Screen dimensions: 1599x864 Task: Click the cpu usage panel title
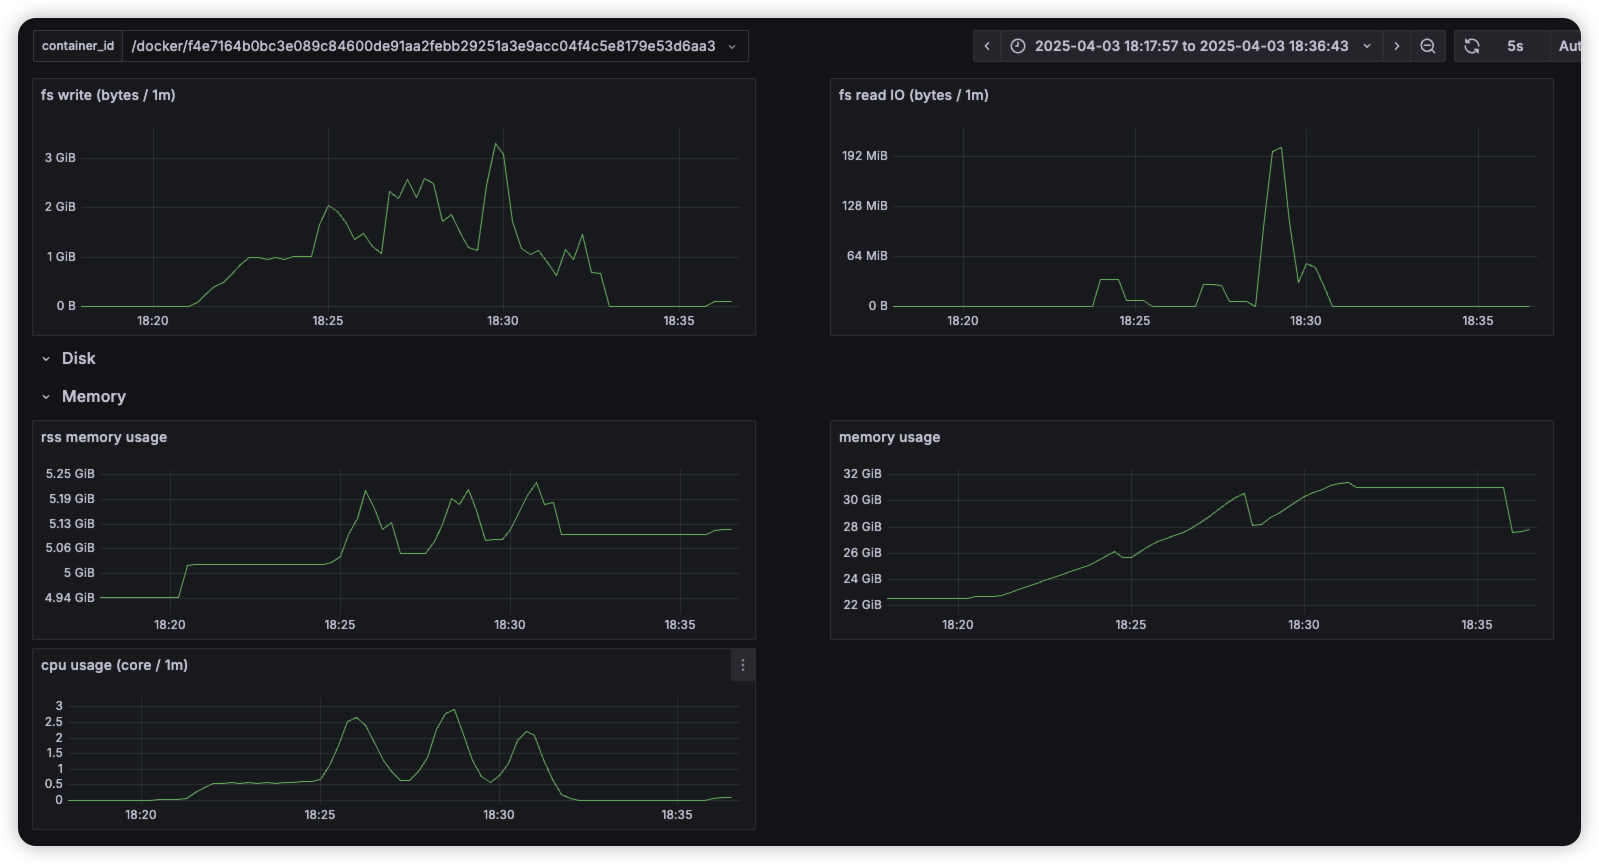coord(114,665)
